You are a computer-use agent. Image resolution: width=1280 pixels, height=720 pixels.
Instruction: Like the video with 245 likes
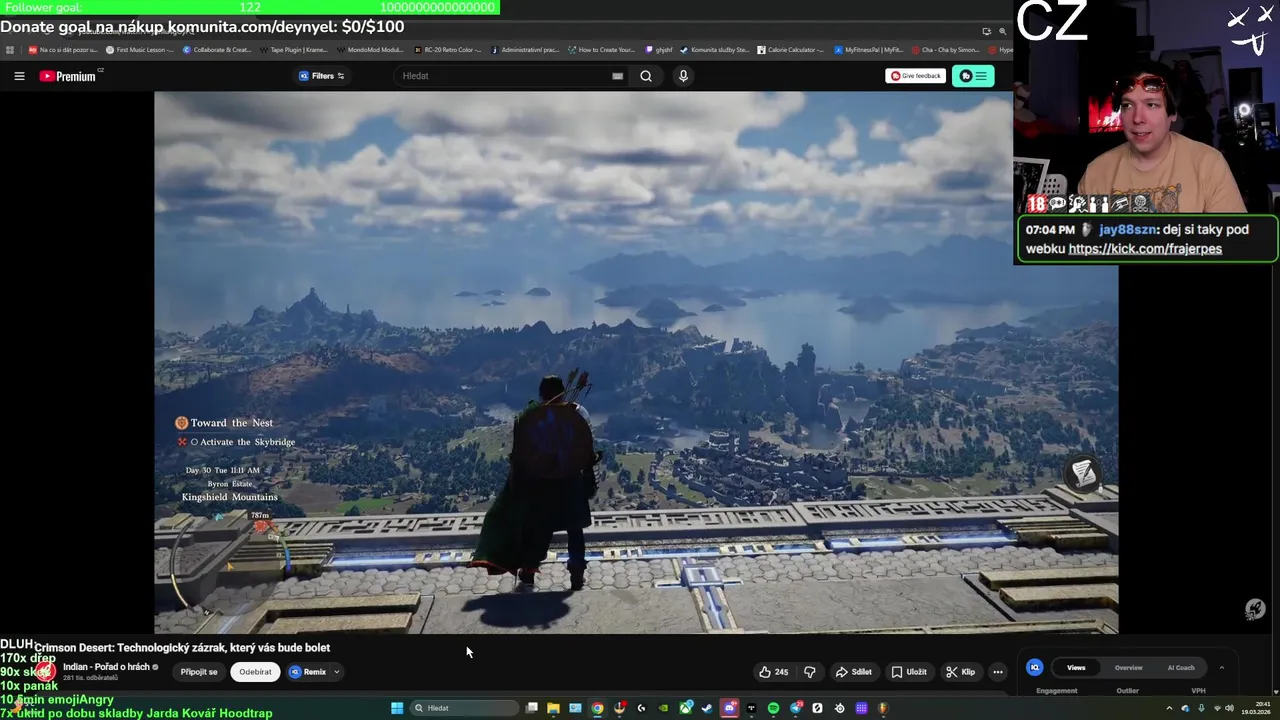773,672
